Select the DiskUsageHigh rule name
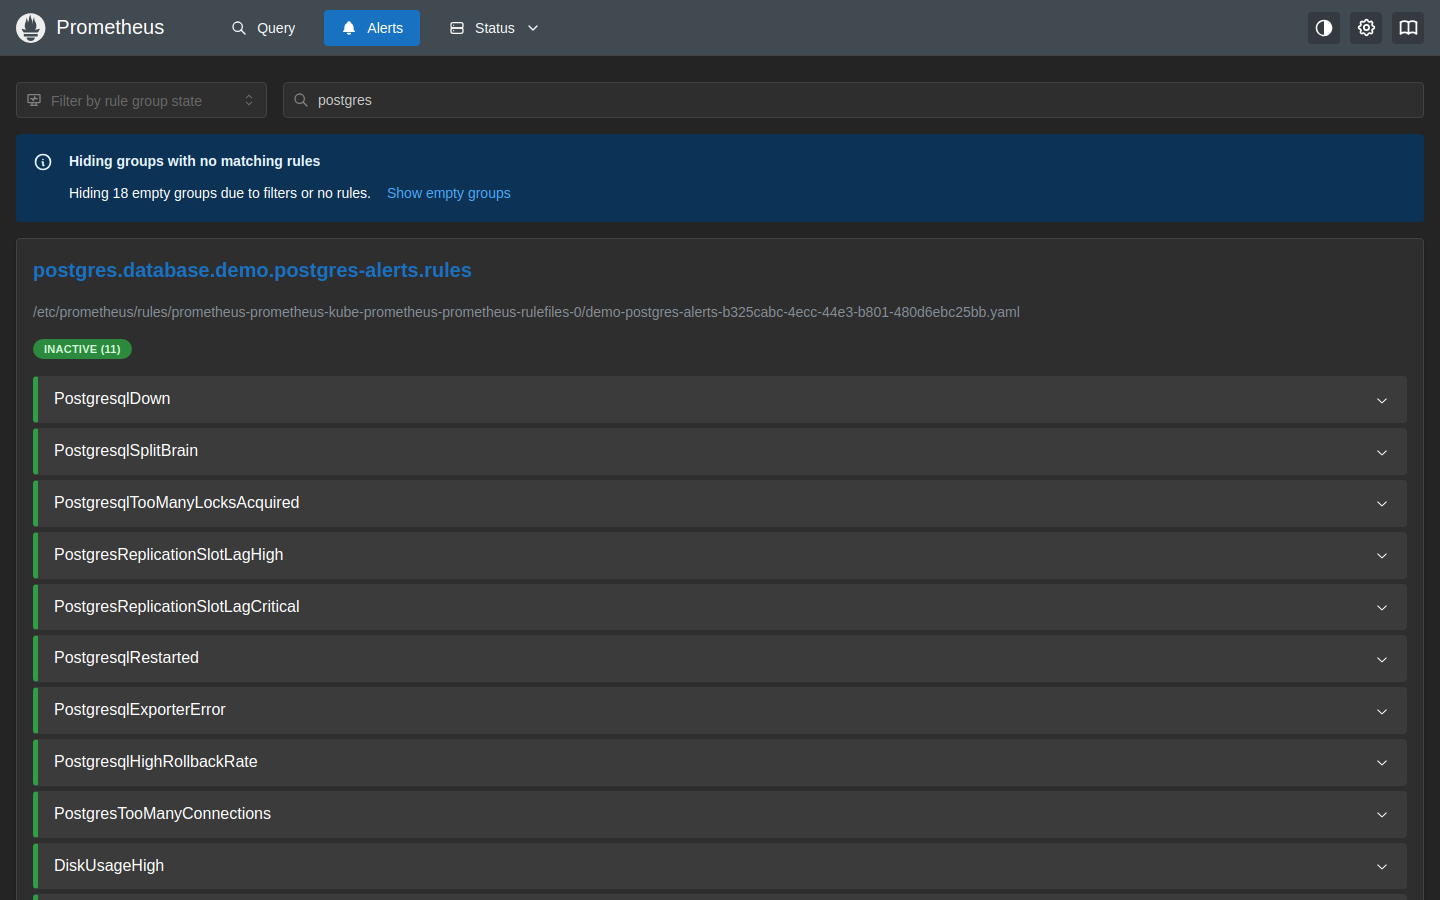 109,865
